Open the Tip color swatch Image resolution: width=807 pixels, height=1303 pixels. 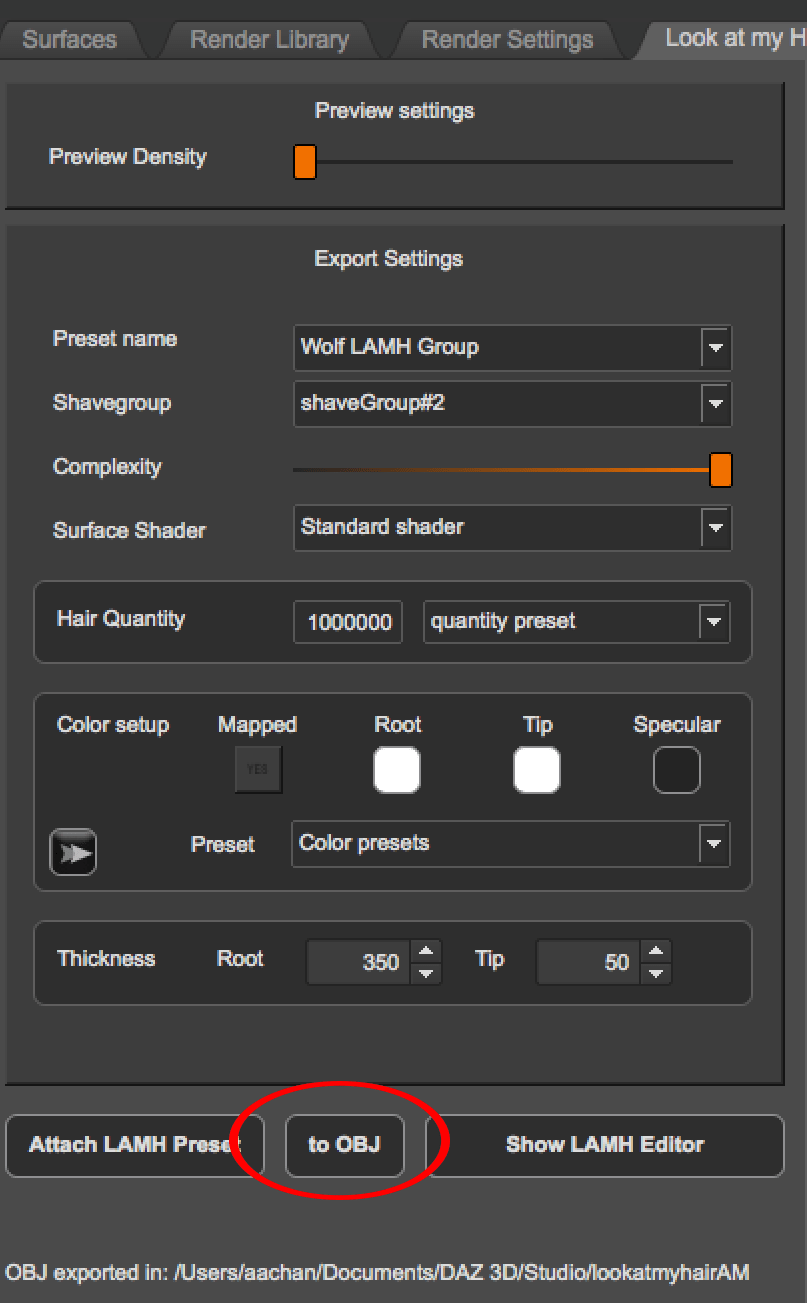tap(537, 770)
